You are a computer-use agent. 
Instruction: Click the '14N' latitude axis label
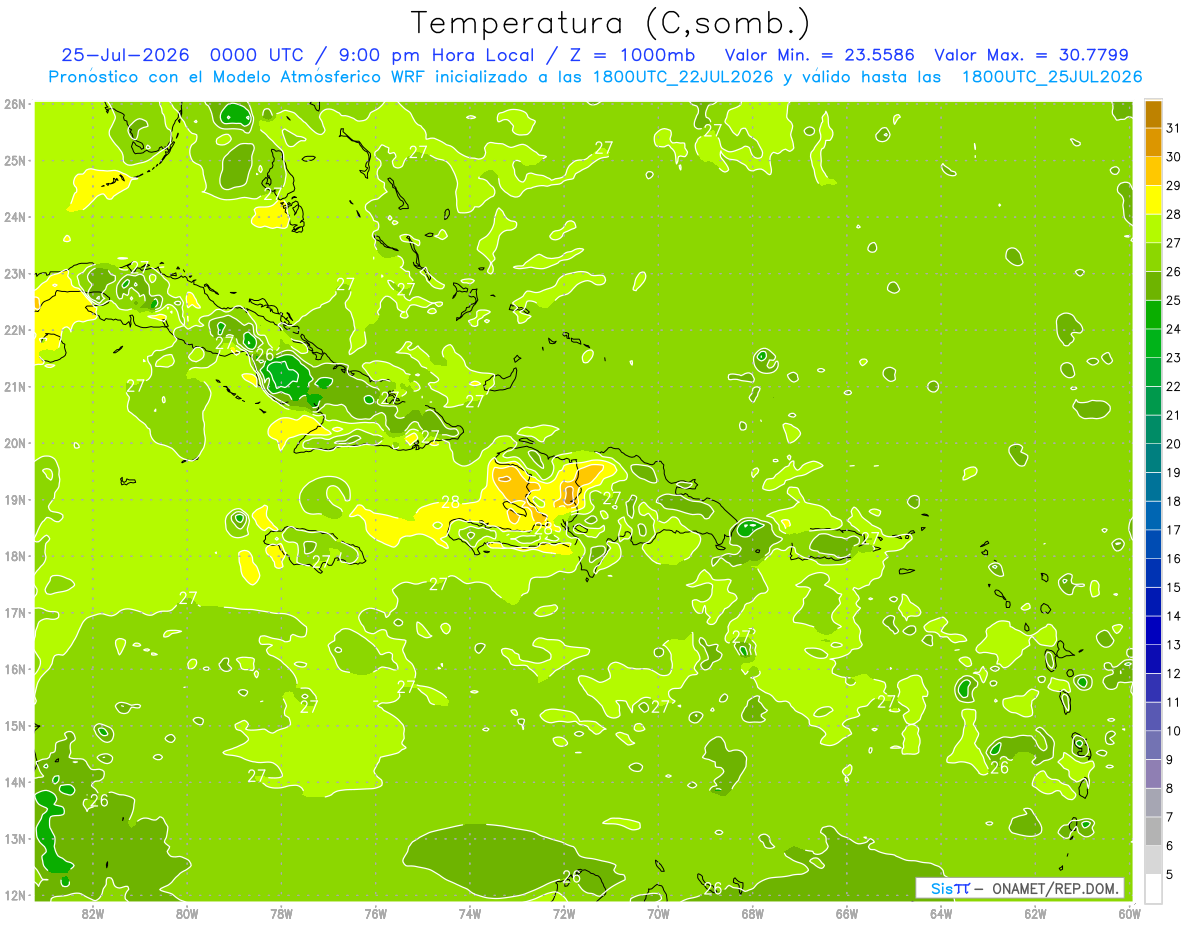[x=14, y=782]
